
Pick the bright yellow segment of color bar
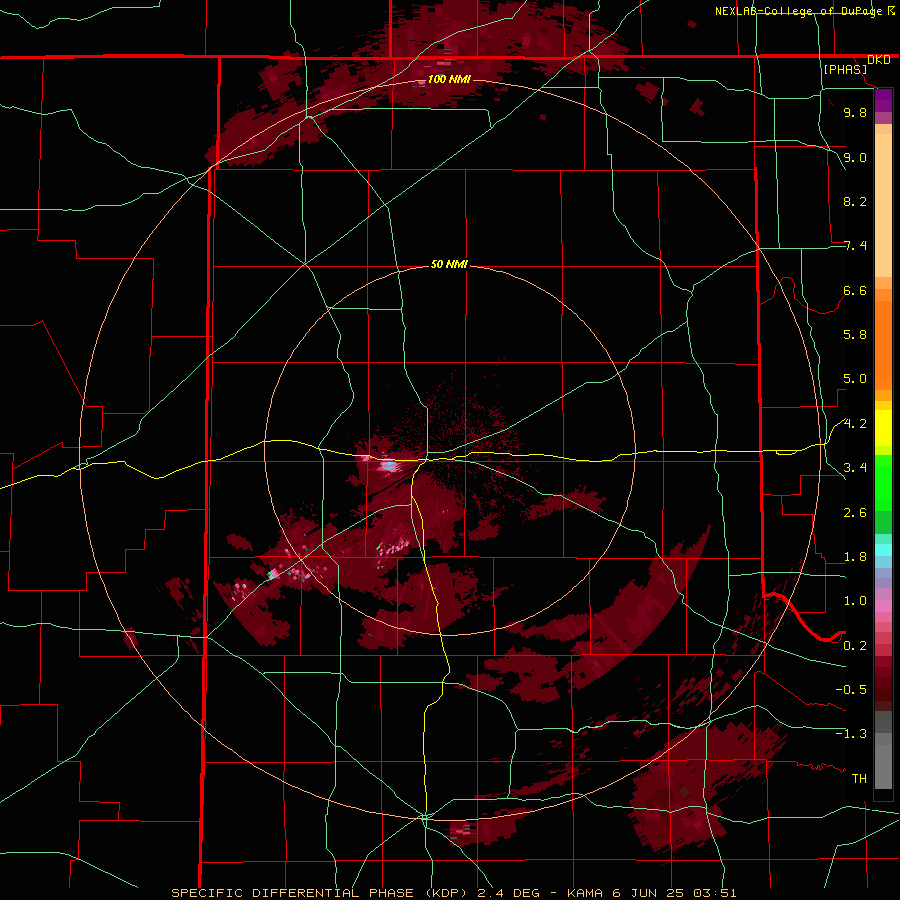coord(883,428)
